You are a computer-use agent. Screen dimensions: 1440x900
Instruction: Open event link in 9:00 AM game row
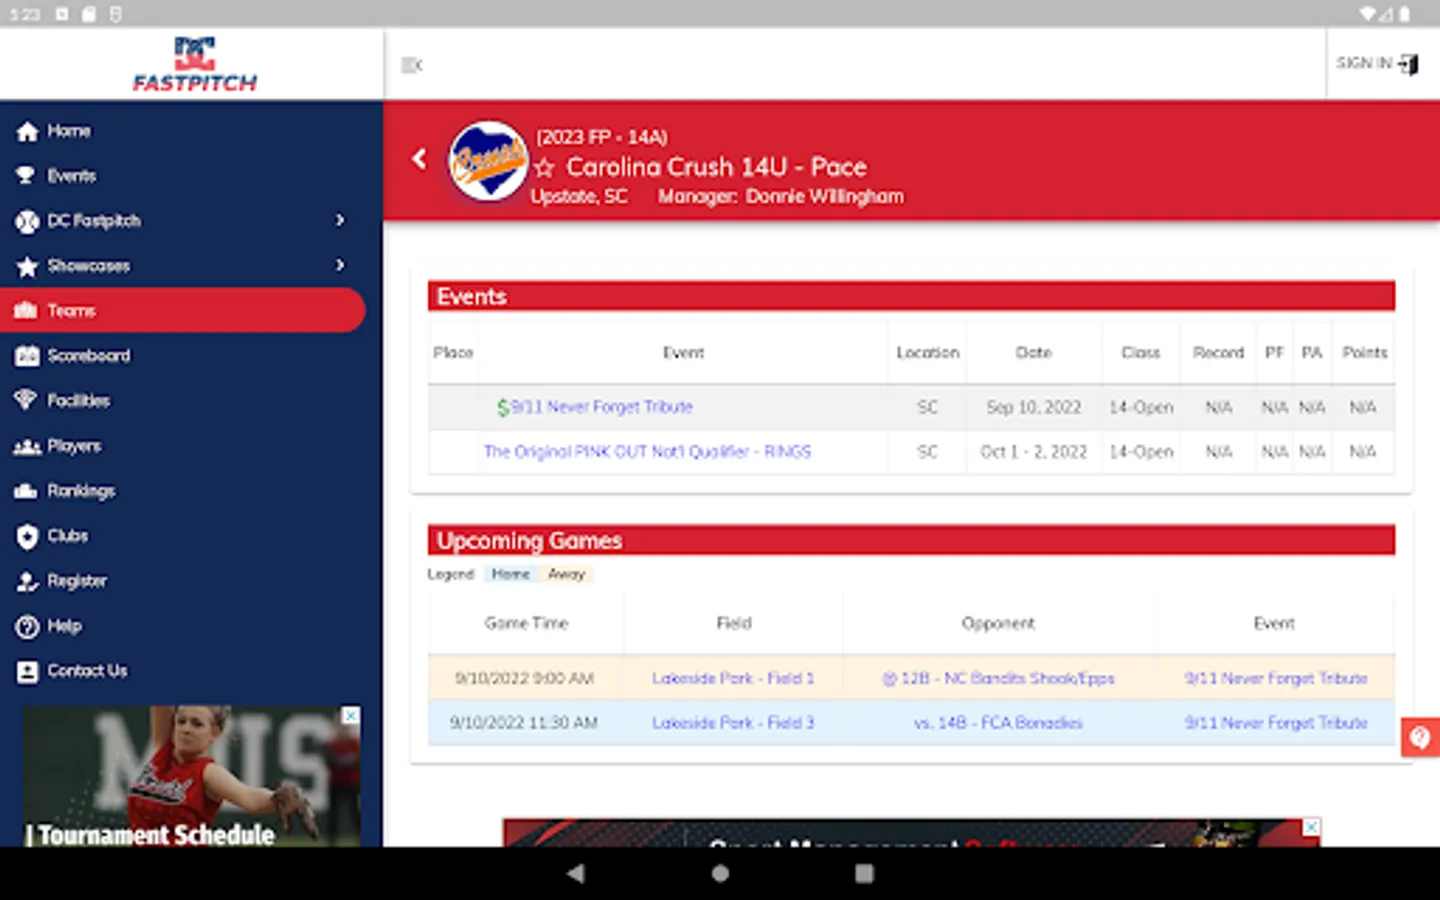coord(1275,678)
